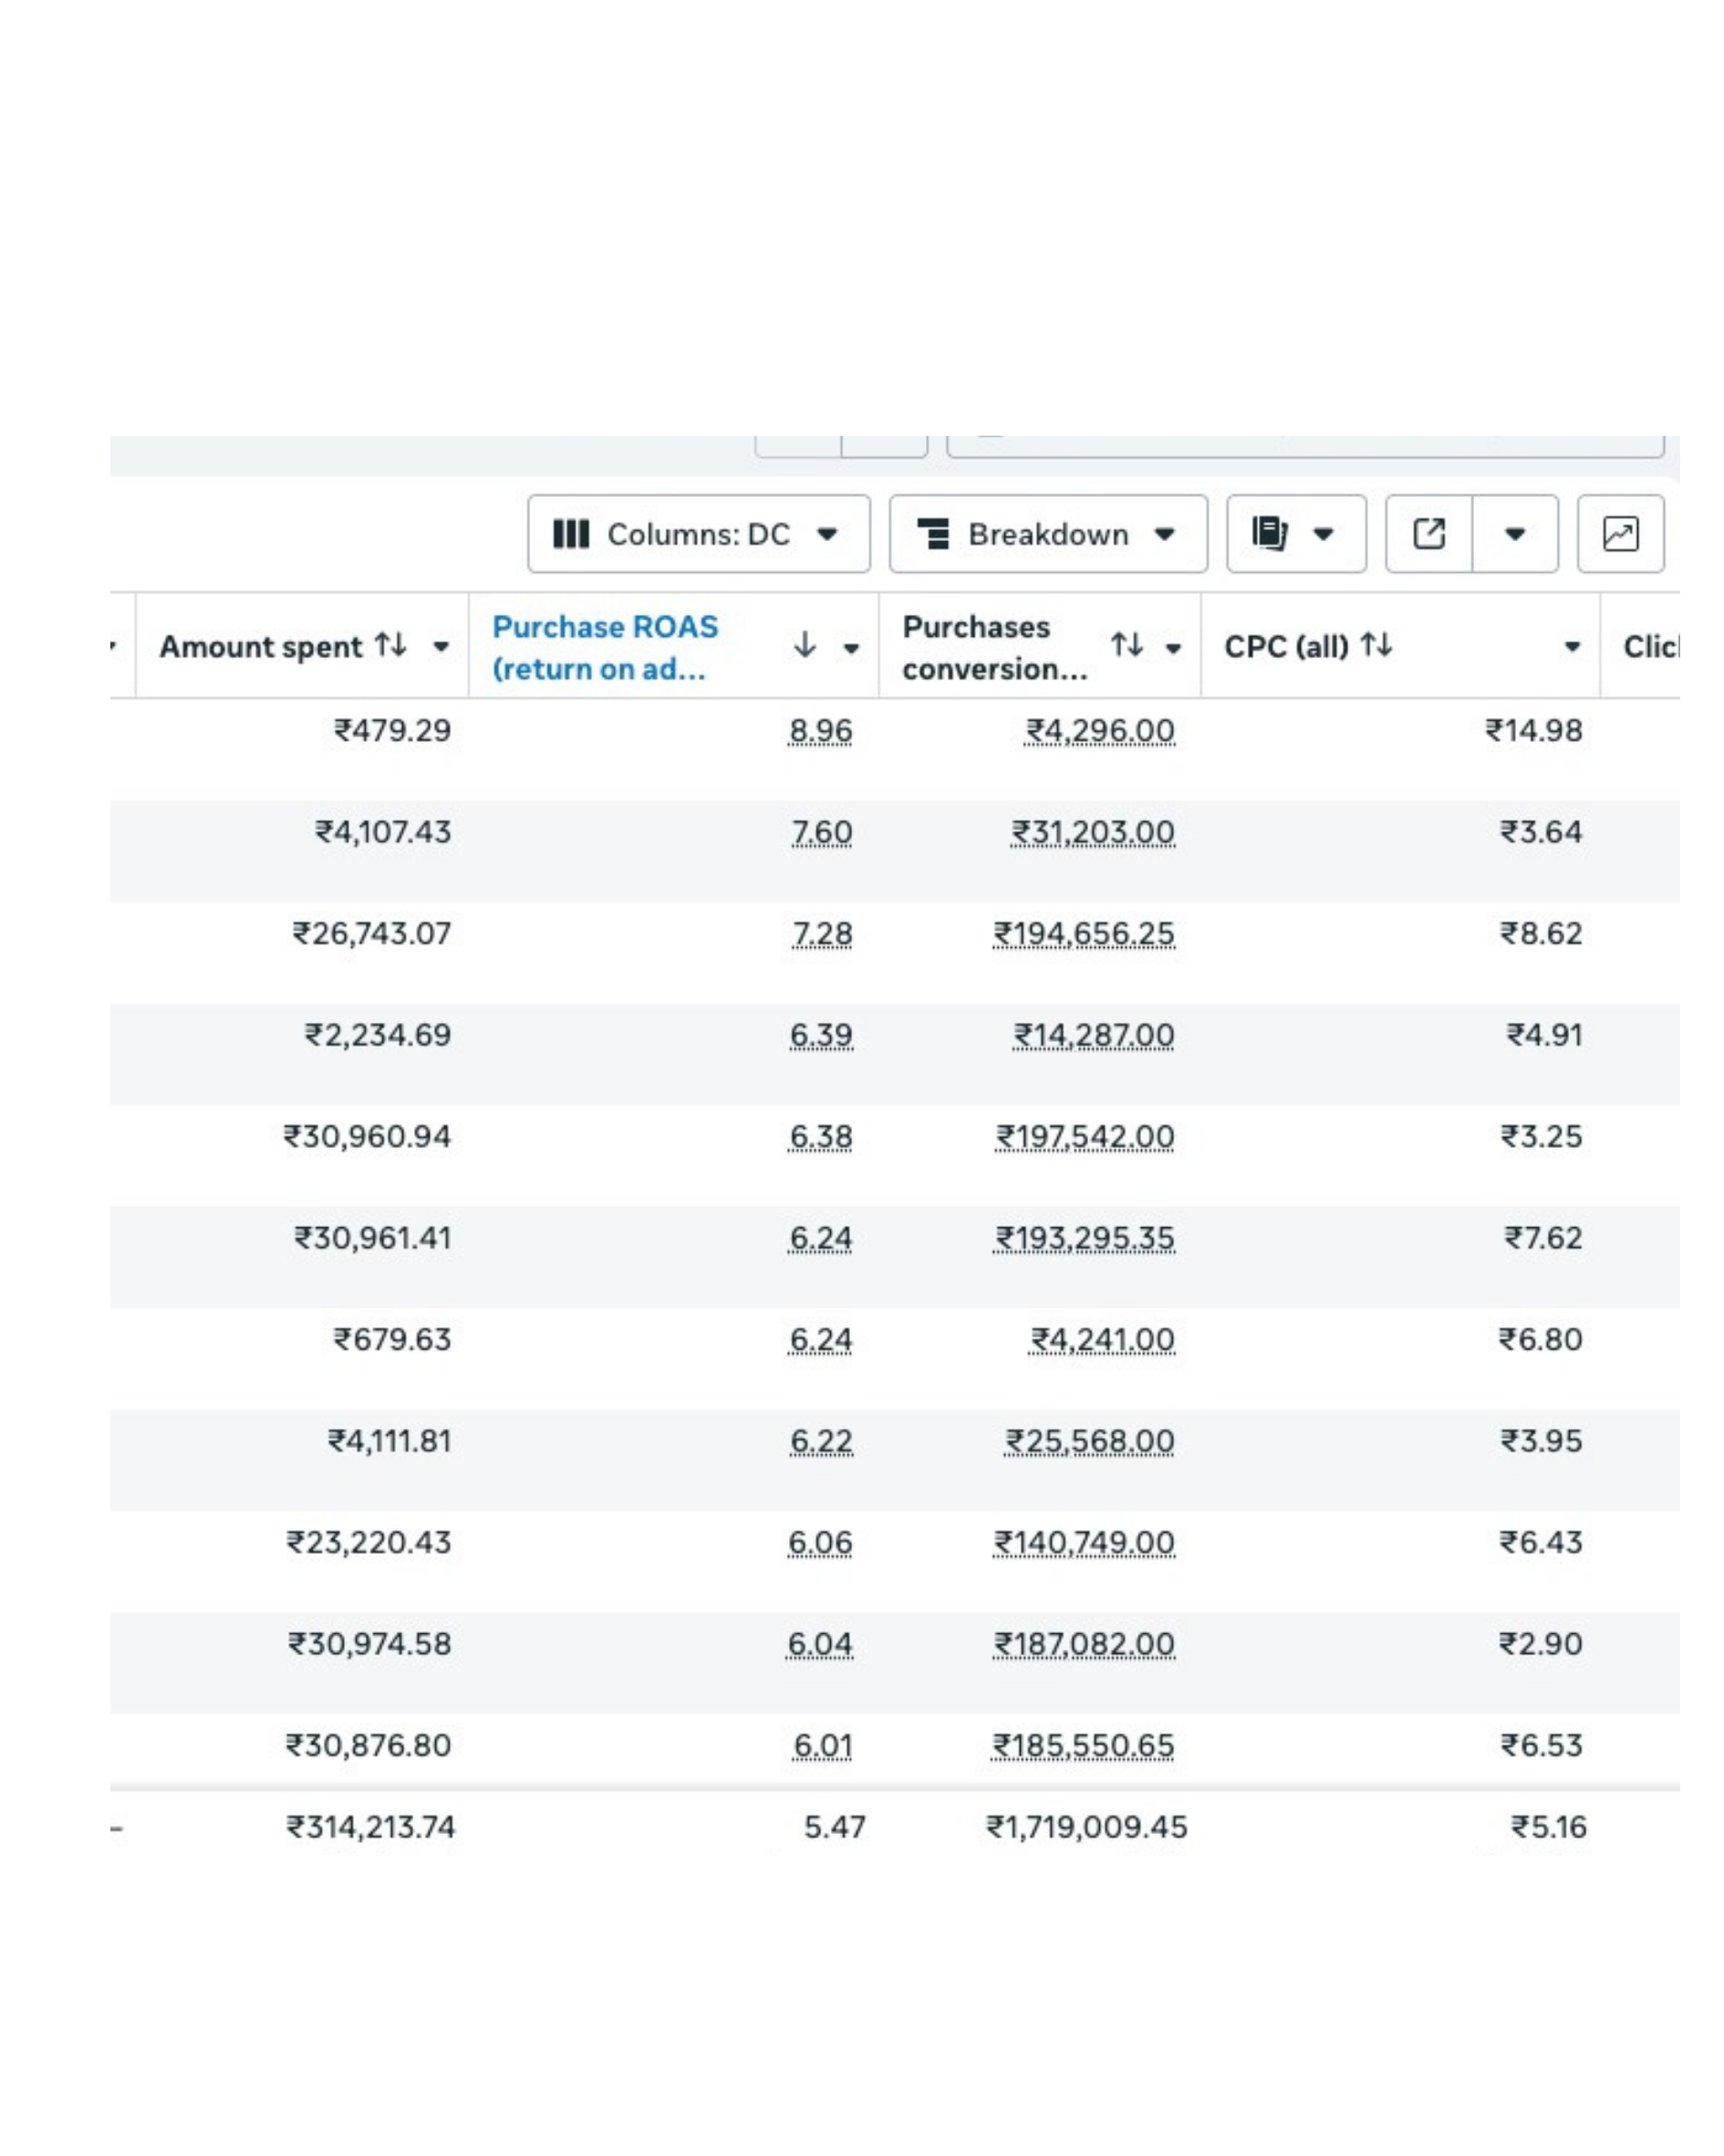1724x2156 pixels.
Task: Click Purchase ROAS descending sort arrow
Action: pyautogui.click(x=805, y=646)
